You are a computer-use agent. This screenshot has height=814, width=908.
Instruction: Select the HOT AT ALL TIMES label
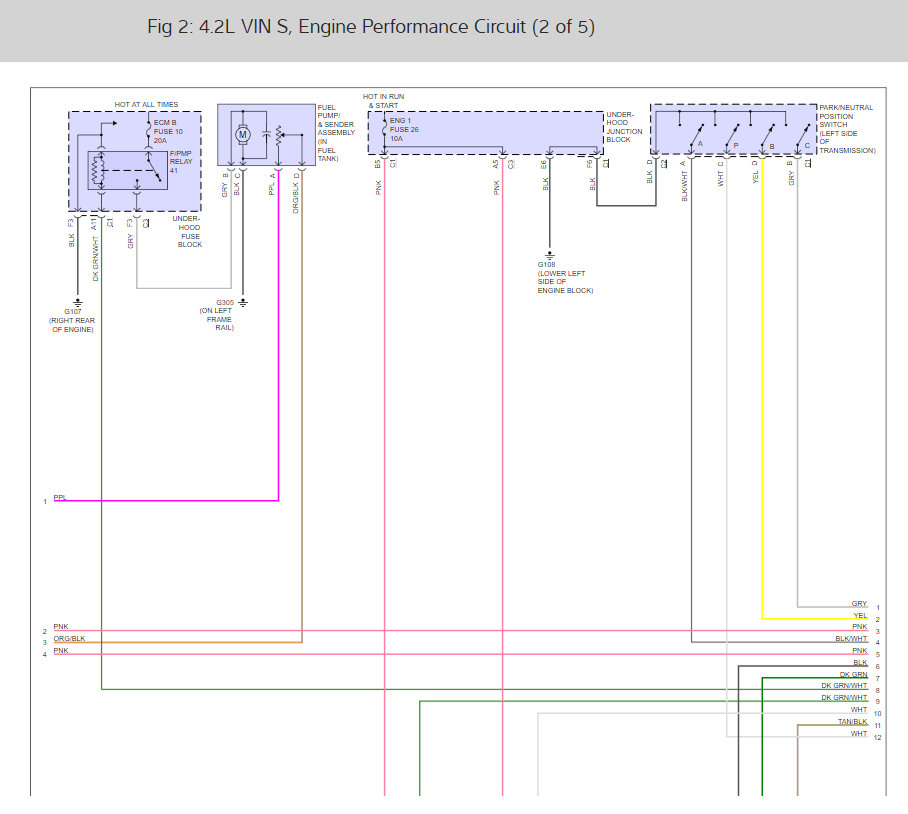[146, 105]
